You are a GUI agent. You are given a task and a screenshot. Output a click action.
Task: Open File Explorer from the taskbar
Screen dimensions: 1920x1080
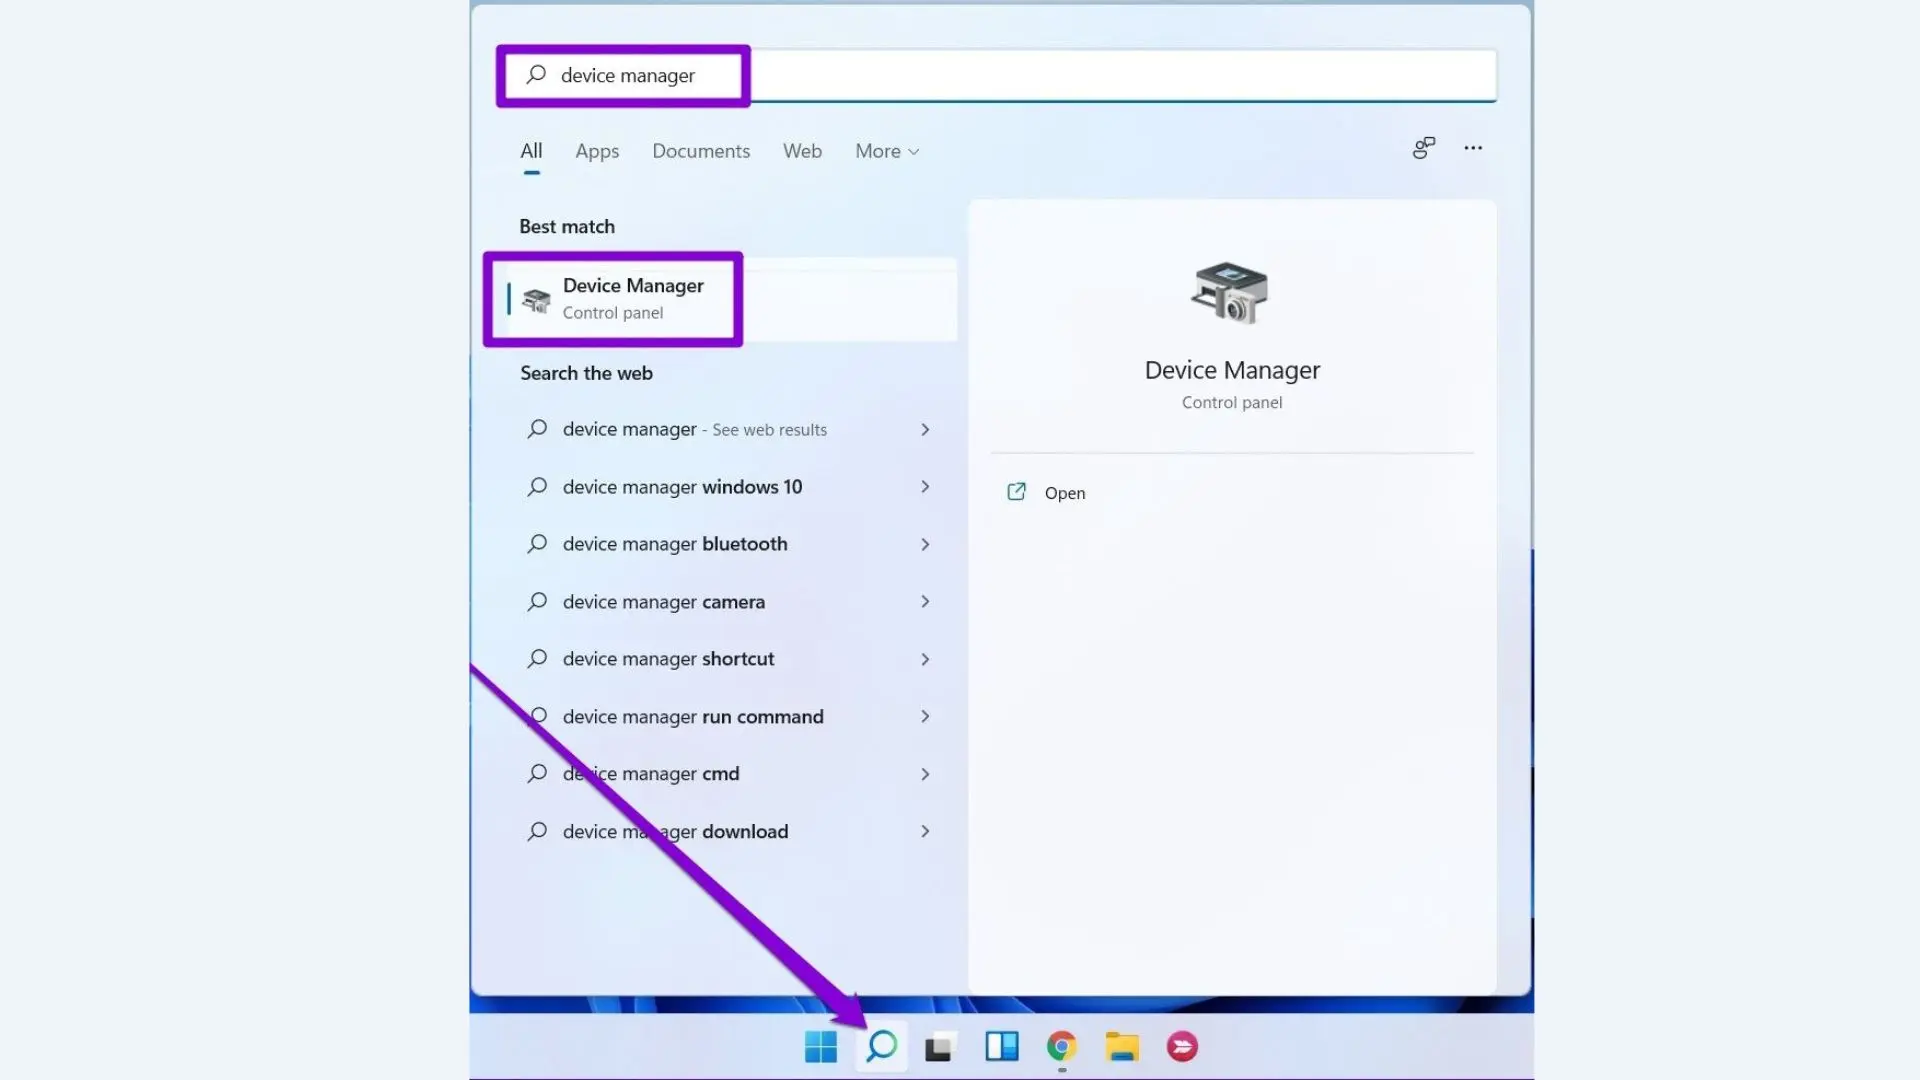click(x=1122, y=1047)
